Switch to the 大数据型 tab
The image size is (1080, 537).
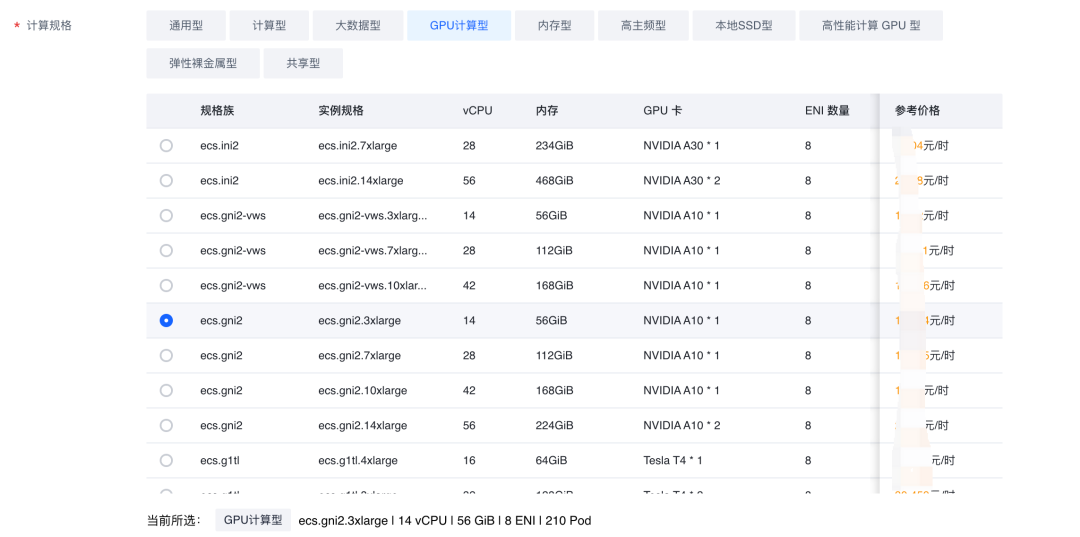[358, 26]
